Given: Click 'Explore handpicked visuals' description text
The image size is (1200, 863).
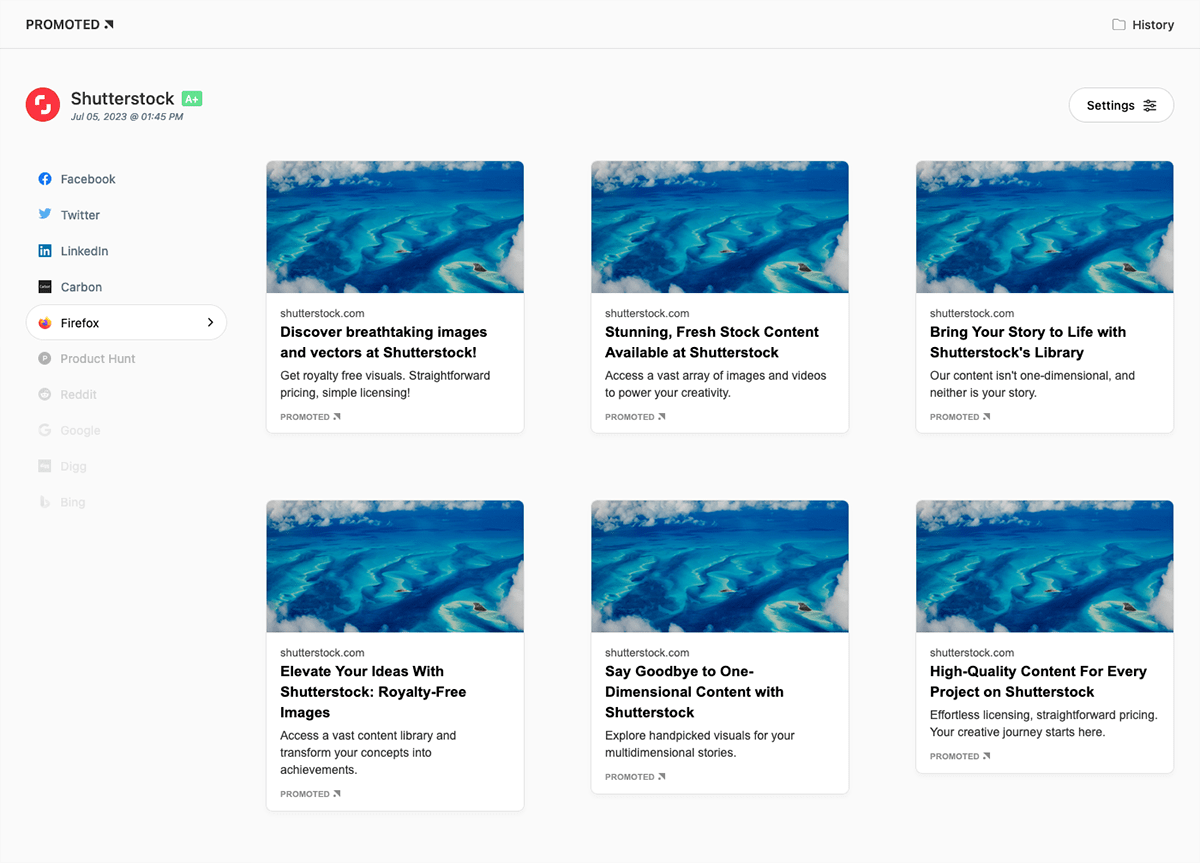Looking at the screenshot, I should [700, 744].
